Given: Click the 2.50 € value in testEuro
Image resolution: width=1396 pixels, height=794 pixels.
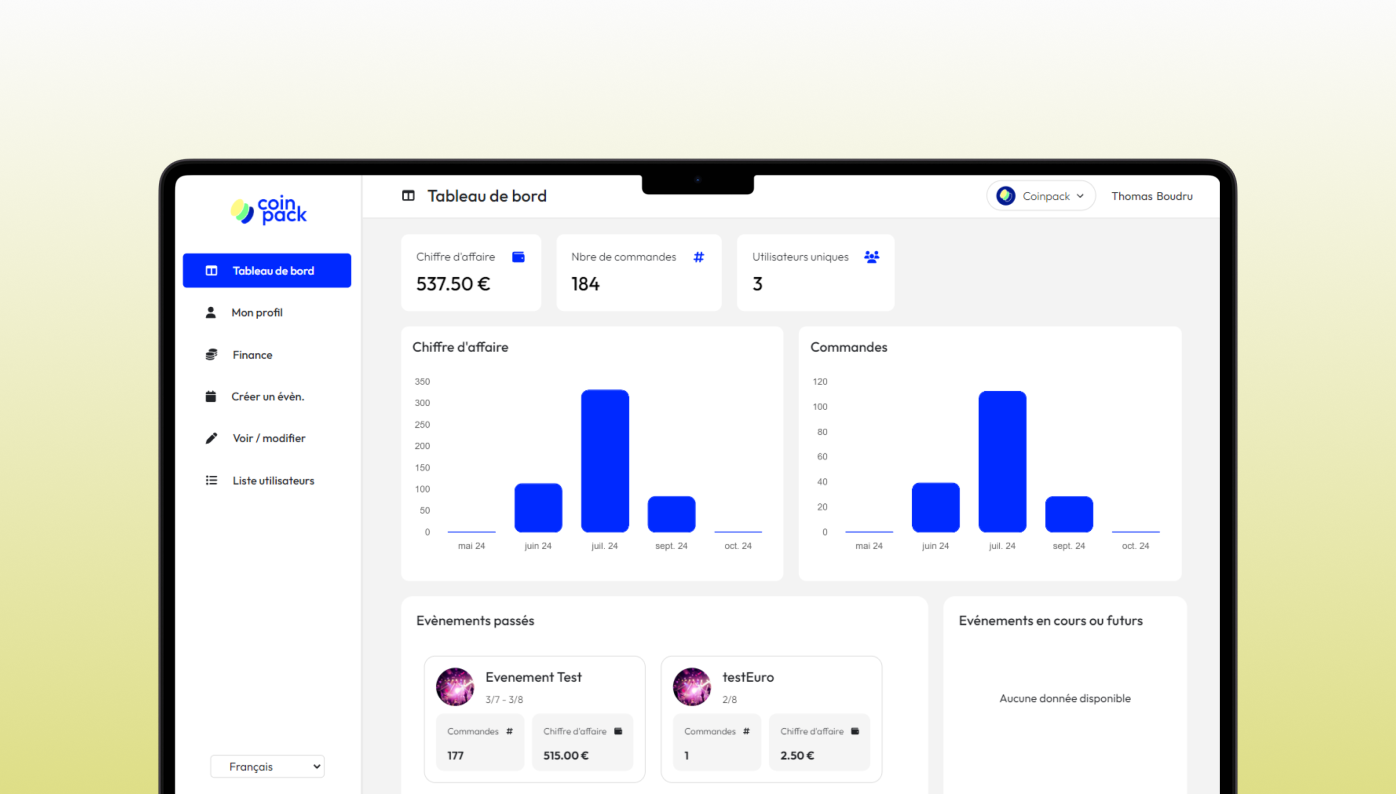Looking at the screenshot, I should [797, 755].
